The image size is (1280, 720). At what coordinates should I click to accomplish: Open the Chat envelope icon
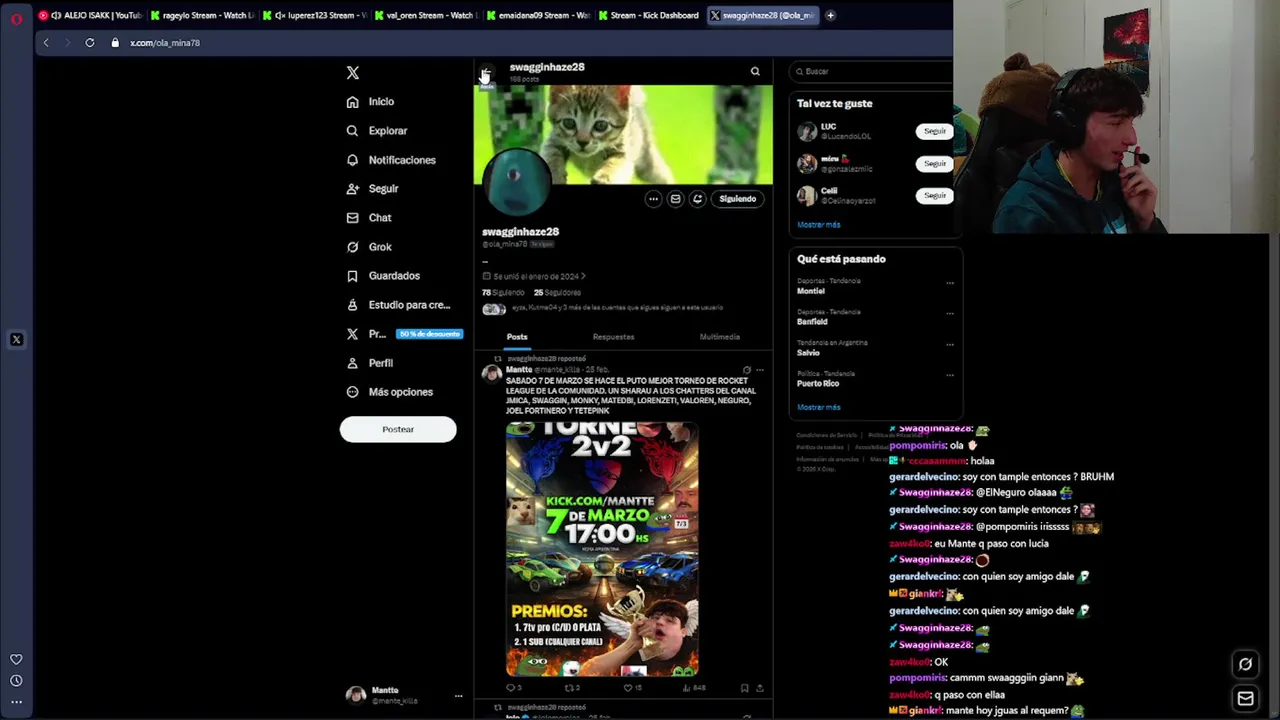click(352, 218)
